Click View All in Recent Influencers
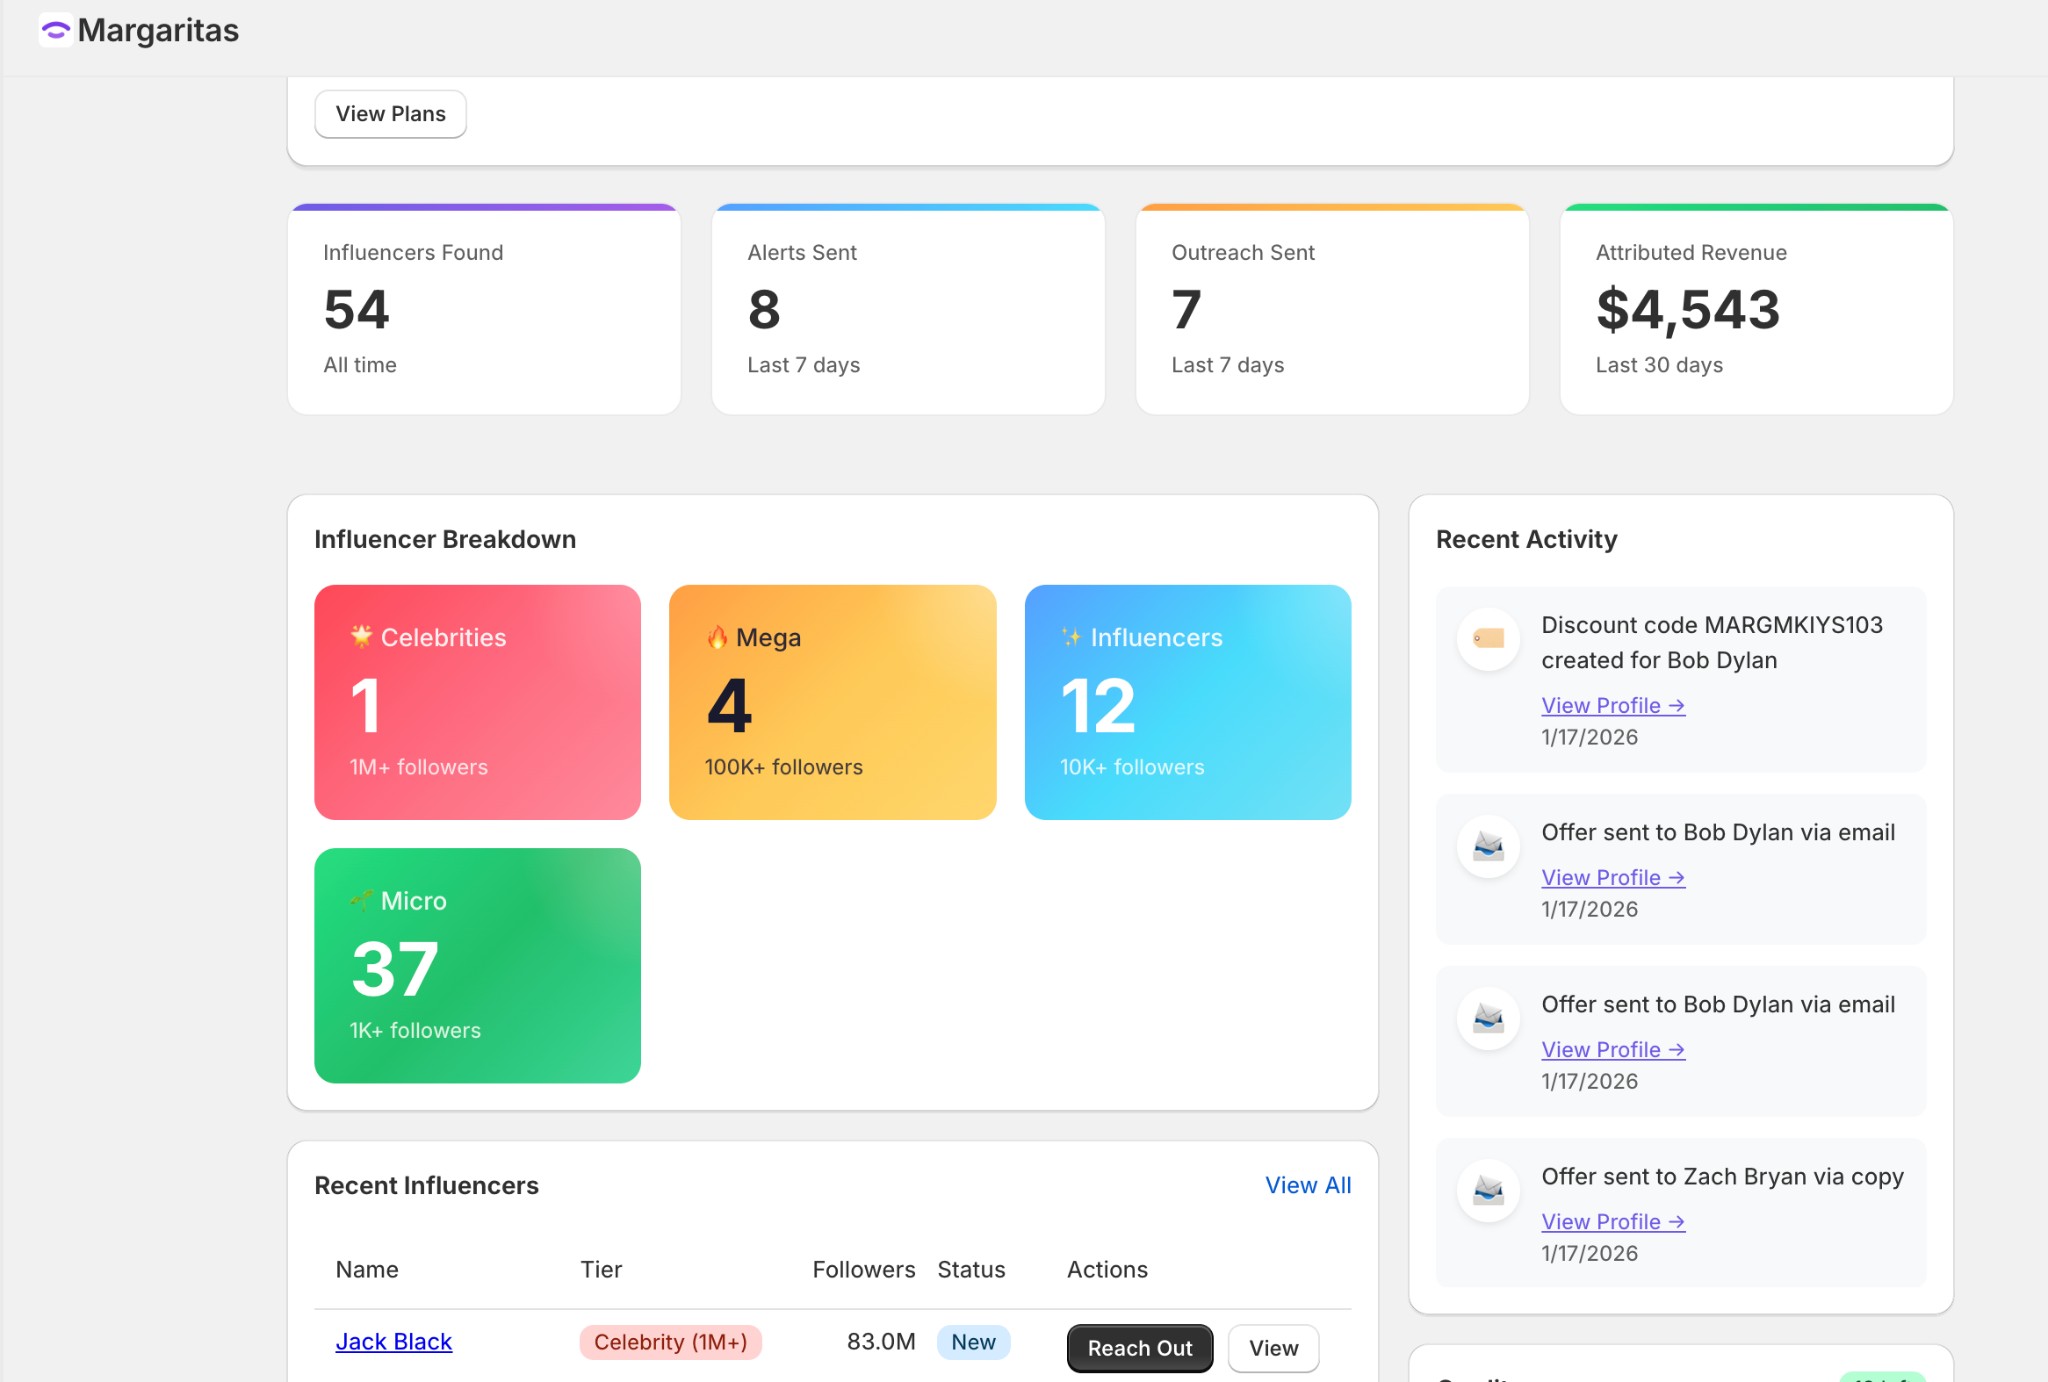 (x=1308, y=1185)
